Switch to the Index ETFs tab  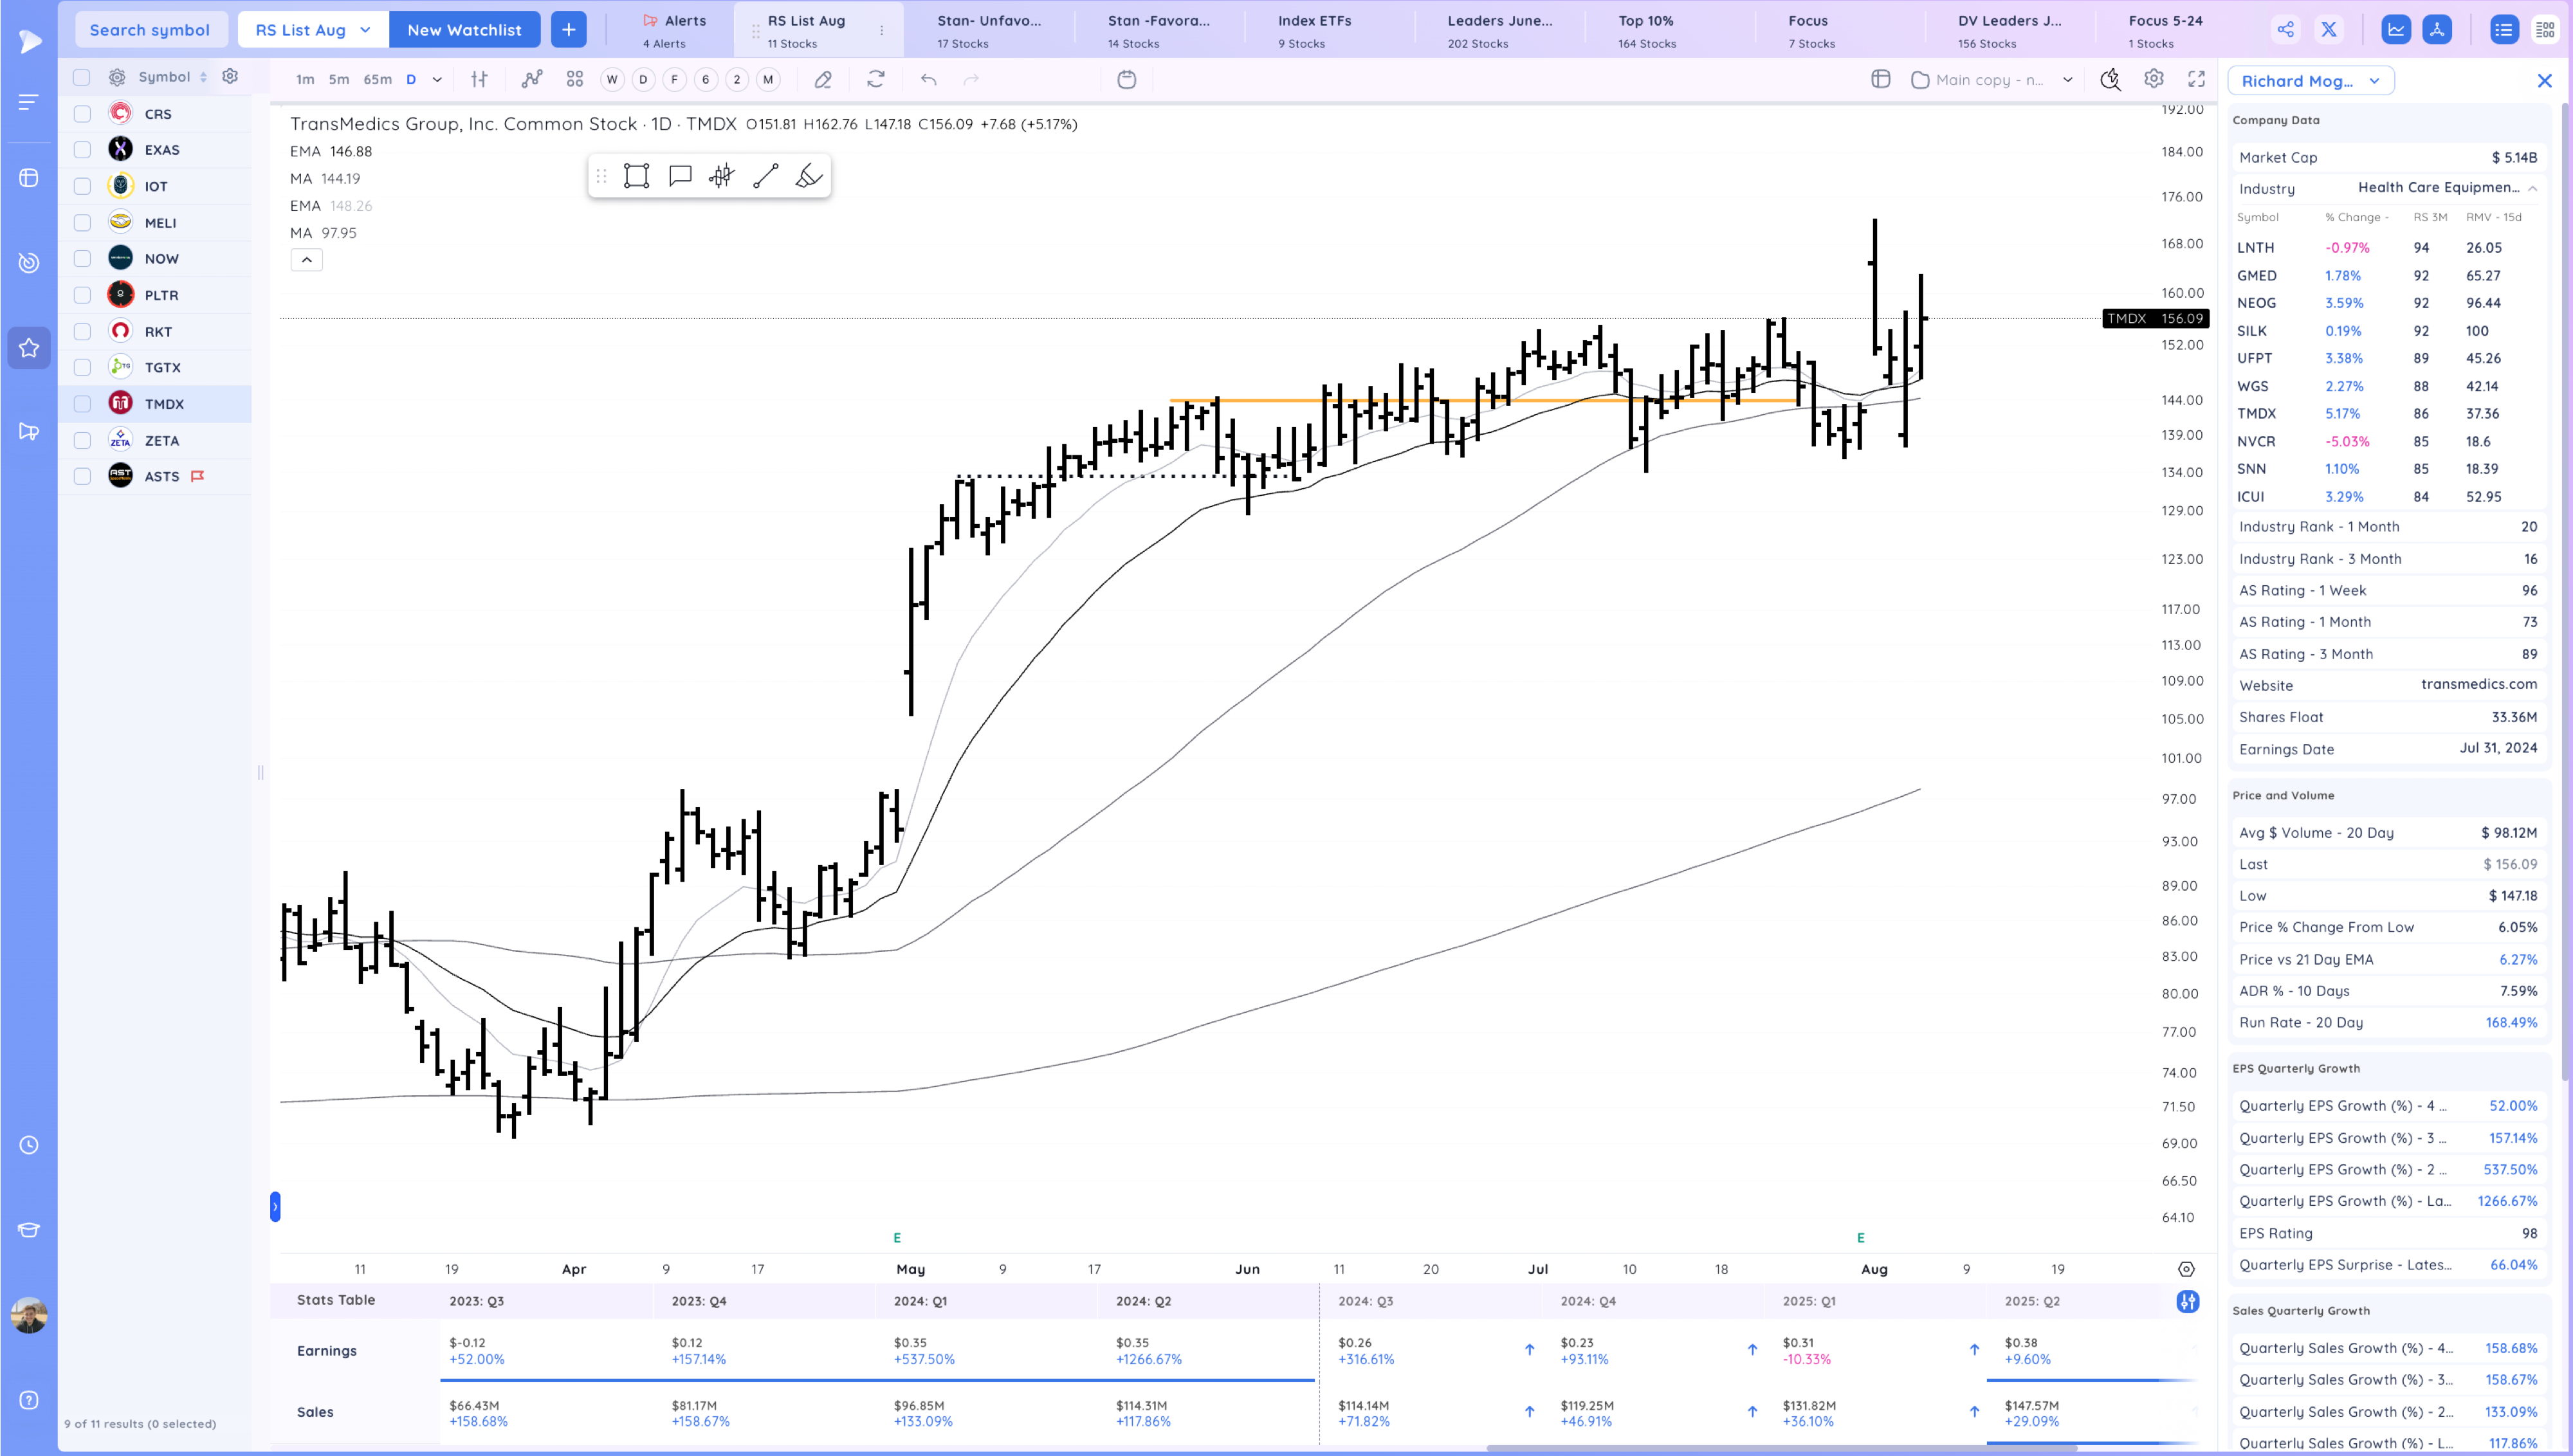point(1314,29)
